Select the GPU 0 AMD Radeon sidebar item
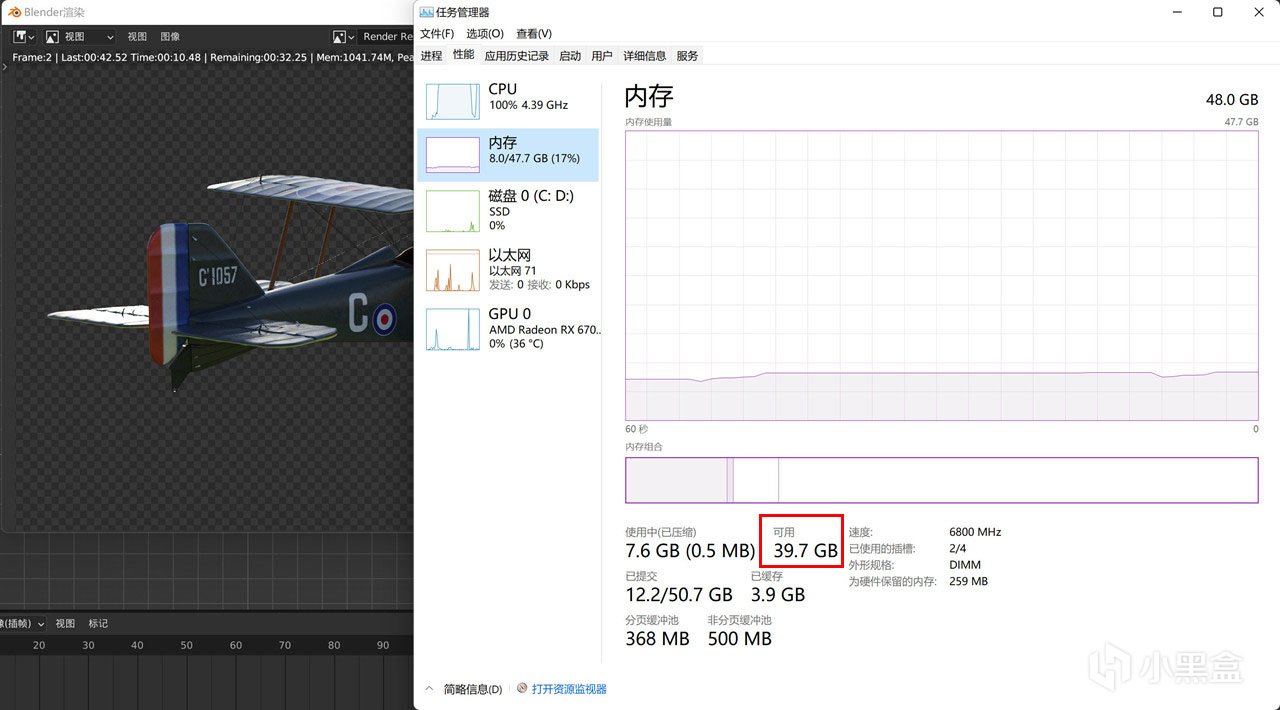 coord(508,328)
